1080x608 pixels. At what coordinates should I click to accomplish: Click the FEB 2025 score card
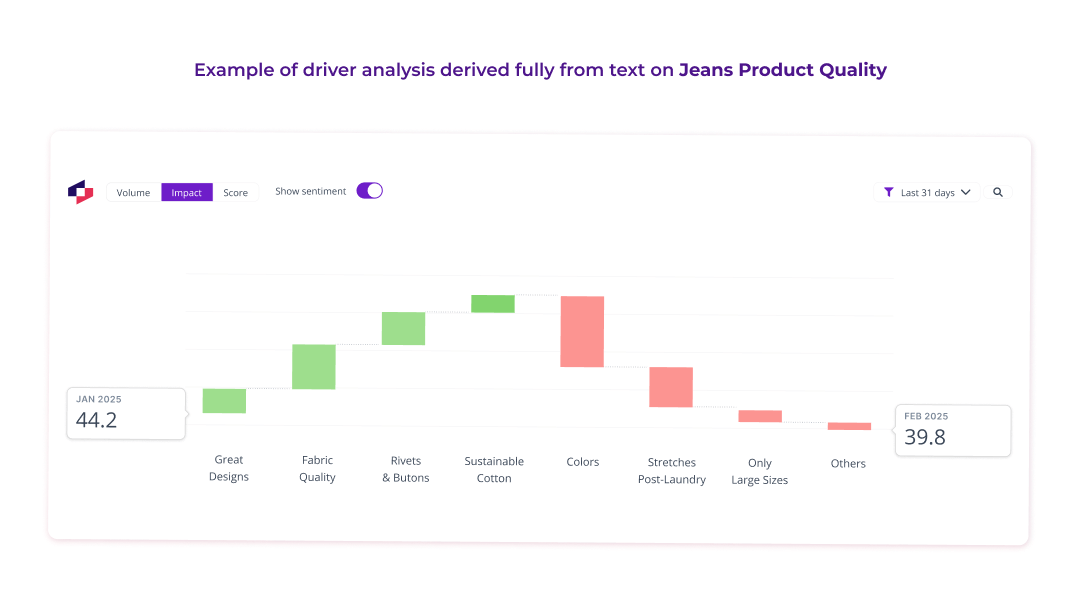coord(952,430)
